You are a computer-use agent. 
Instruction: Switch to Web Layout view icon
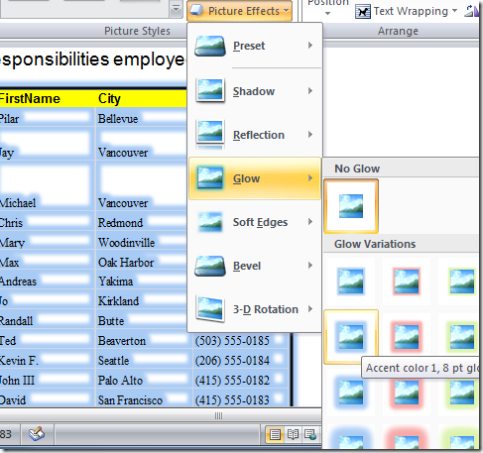pyautogui.click(x=310, y=434)
